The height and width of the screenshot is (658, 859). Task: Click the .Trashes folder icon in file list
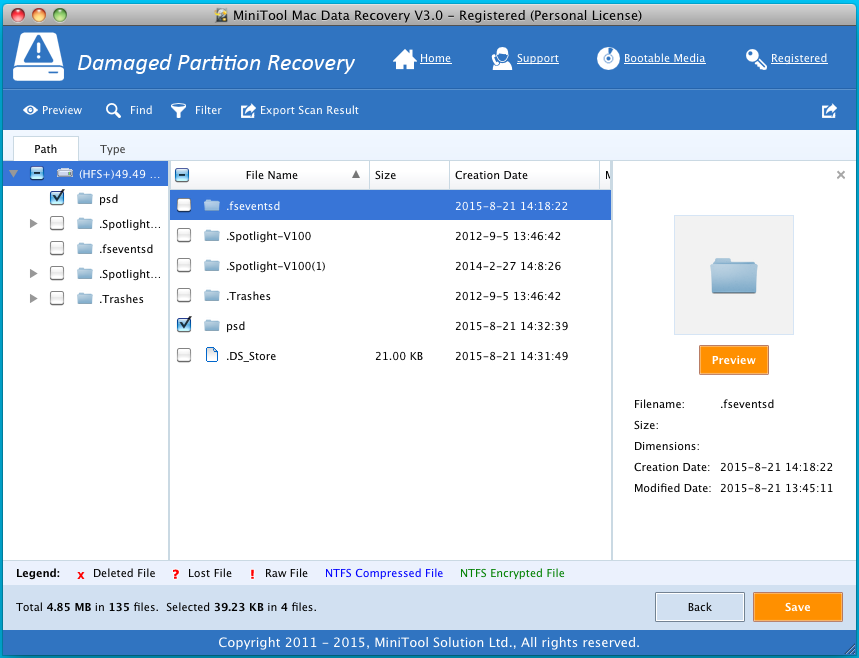tap(211, 296)
